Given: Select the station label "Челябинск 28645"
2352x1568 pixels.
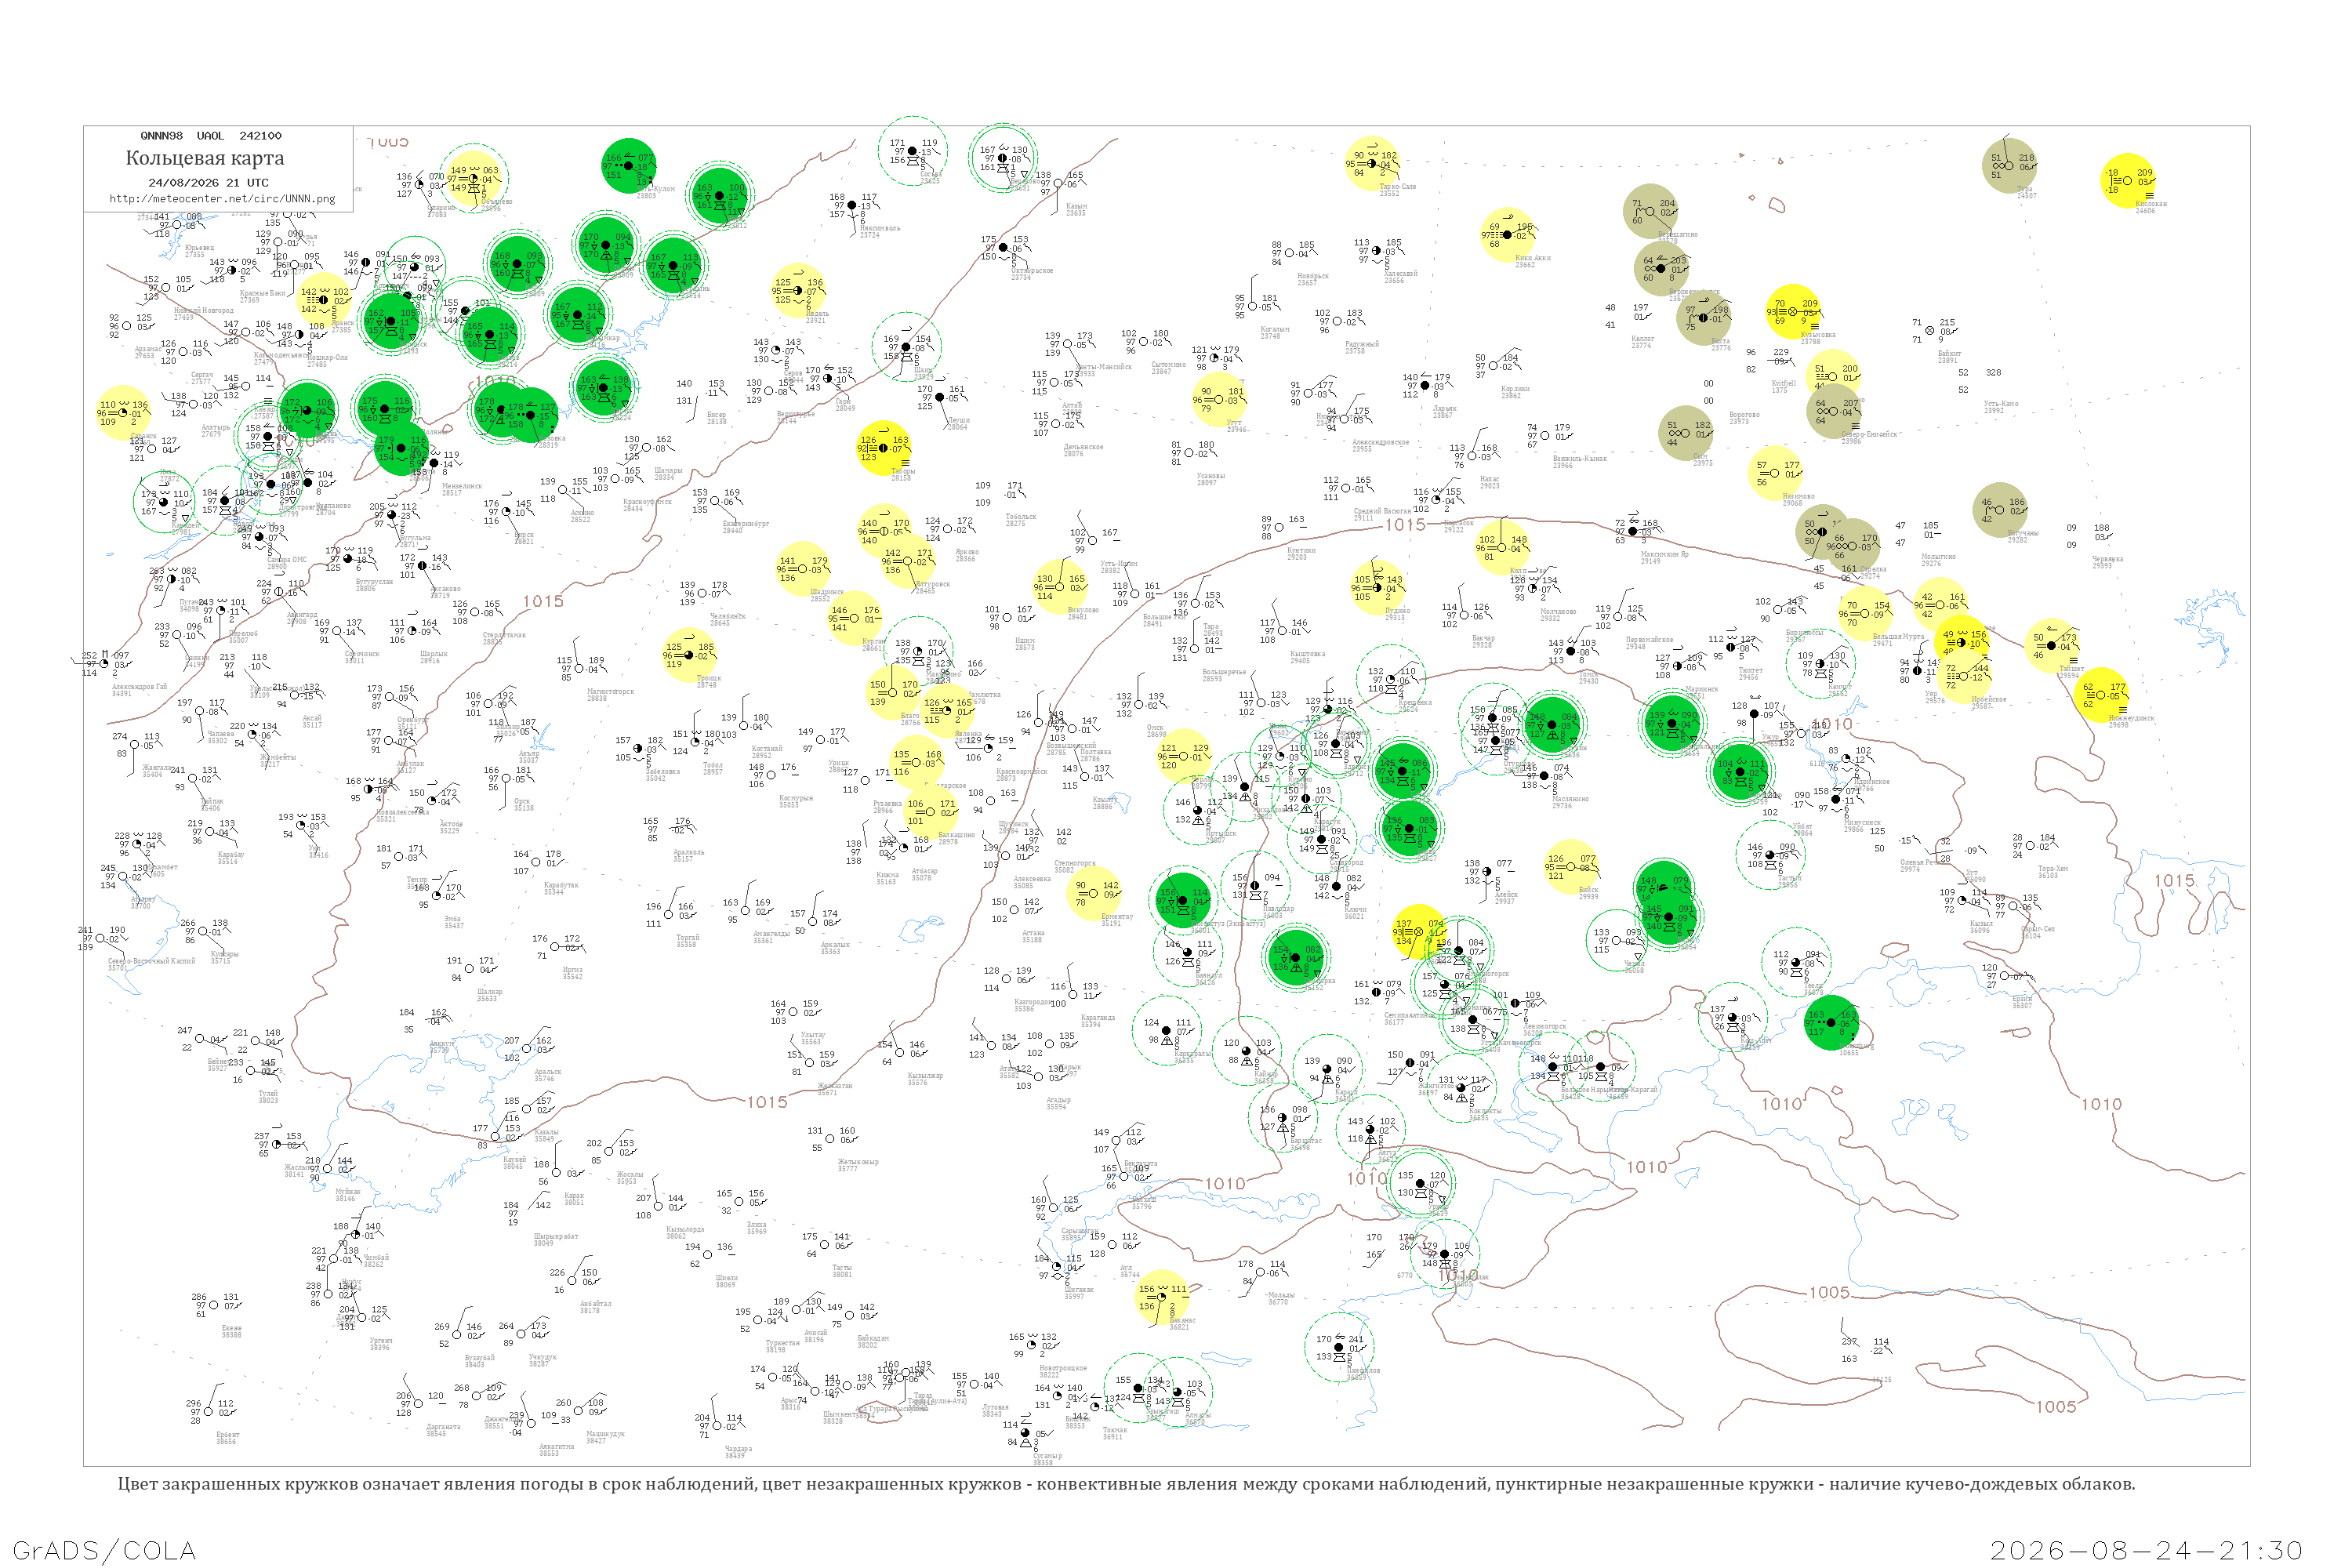Looking at the screenshot, I should pos(727,620).
